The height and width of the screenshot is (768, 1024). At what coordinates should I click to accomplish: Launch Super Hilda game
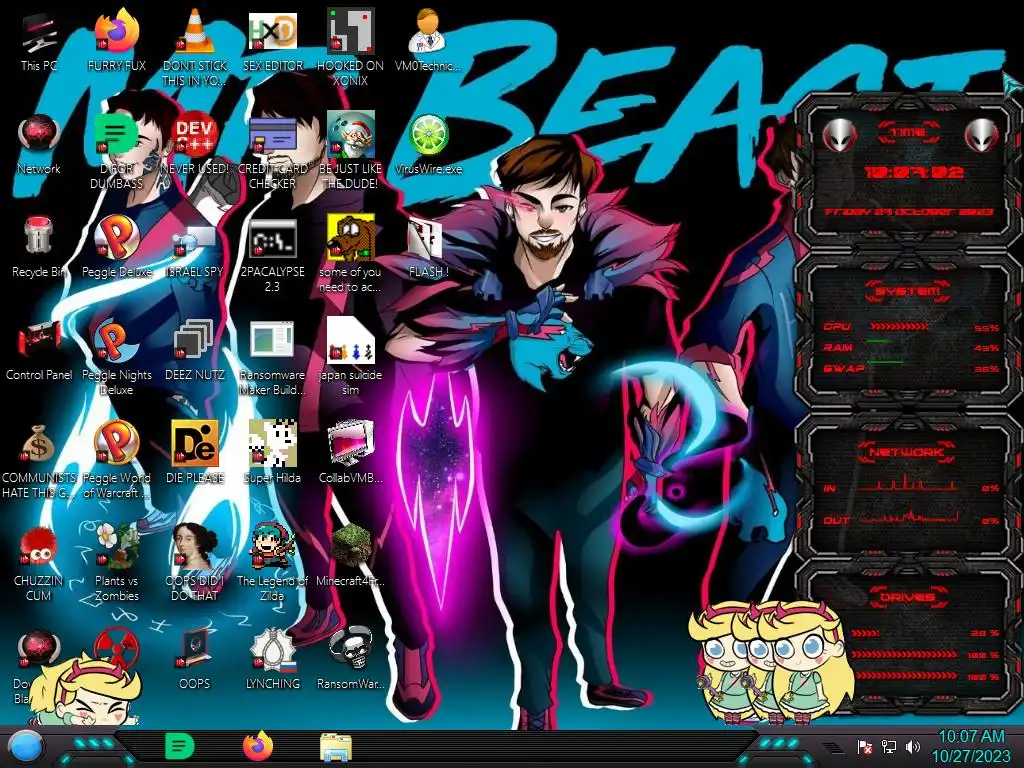click(x=272, y=443)
